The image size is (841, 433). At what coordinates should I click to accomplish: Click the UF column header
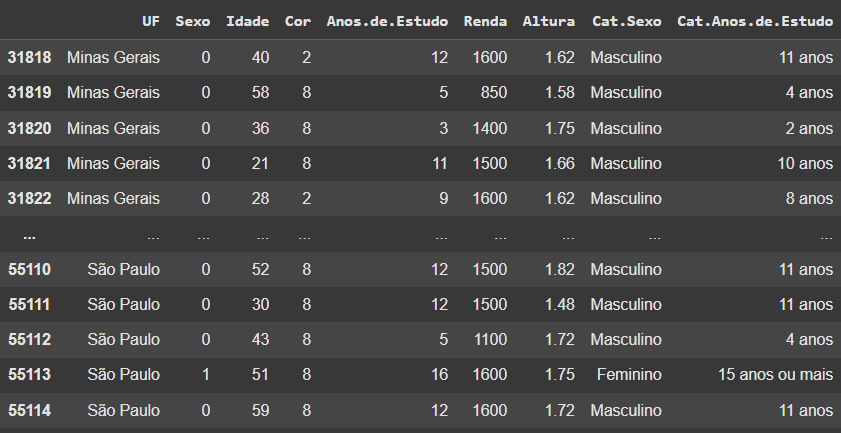coord(151,21)
